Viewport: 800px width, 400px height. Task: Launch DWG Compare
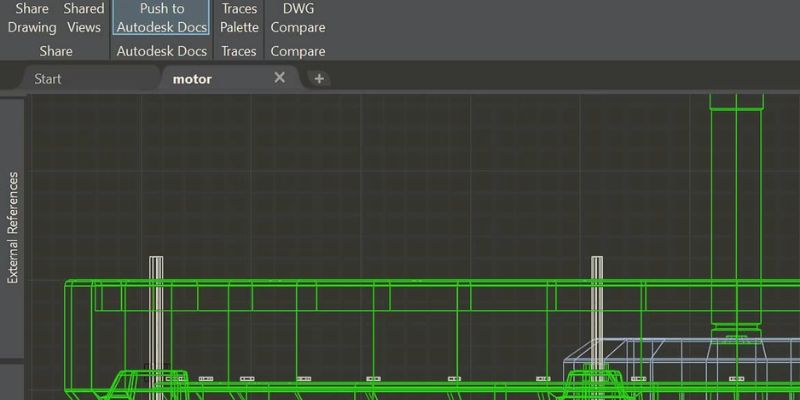[x=298, y=18]
